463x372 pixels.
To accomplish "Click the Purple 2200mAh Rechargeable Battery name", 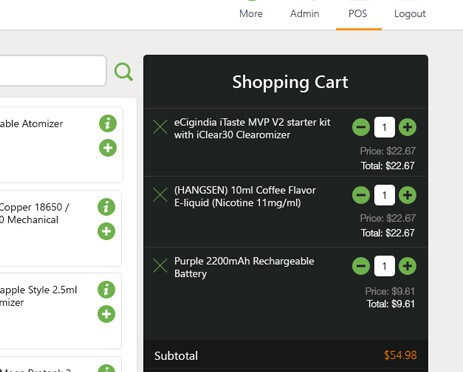I will (244, 267).
